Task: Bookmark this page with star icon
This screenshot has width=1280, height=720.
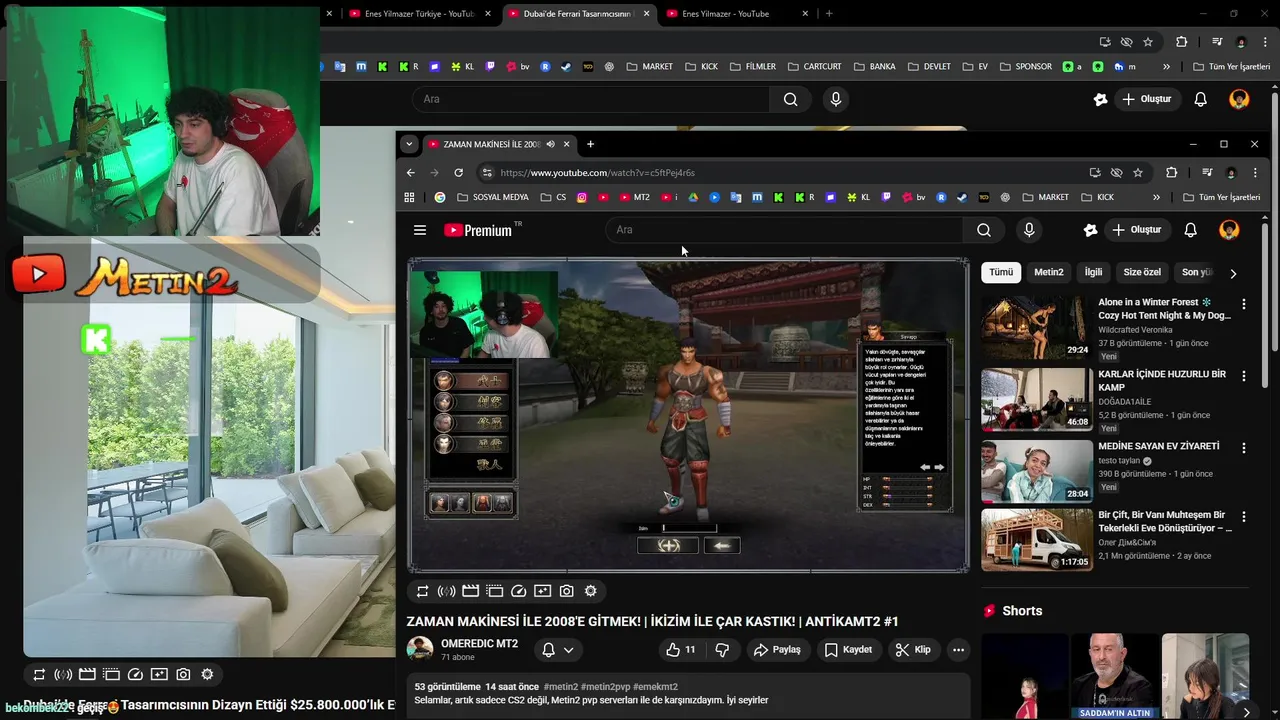Action: point(1138,172)
